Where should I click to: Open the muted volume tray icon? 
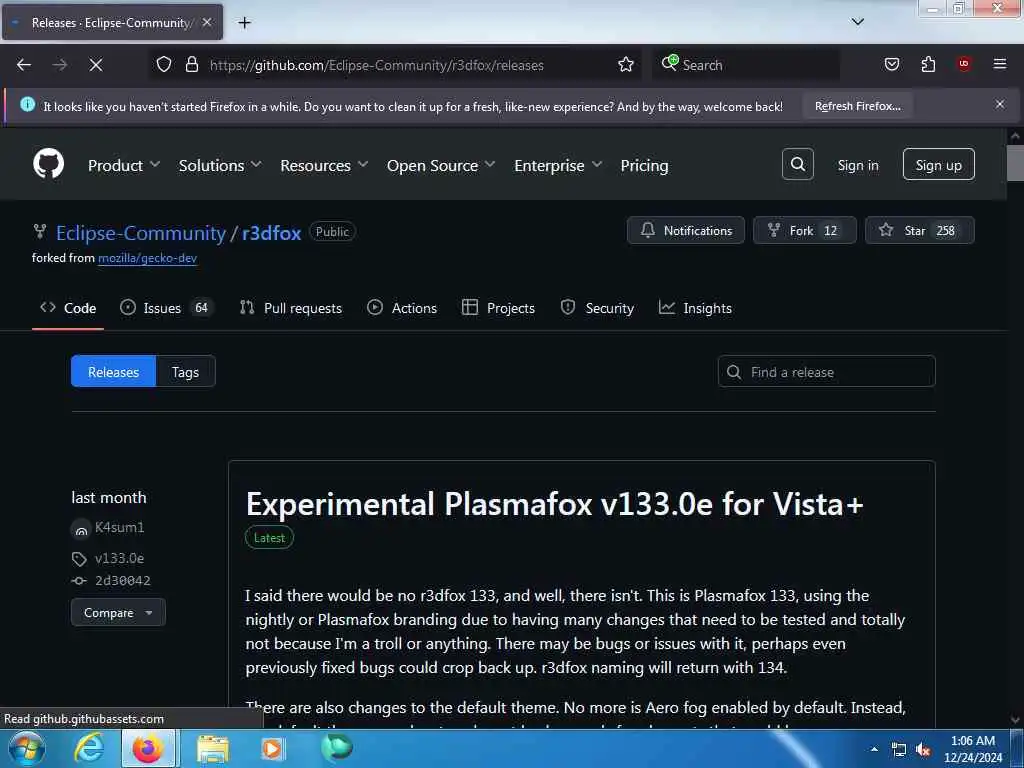[923, 750]
